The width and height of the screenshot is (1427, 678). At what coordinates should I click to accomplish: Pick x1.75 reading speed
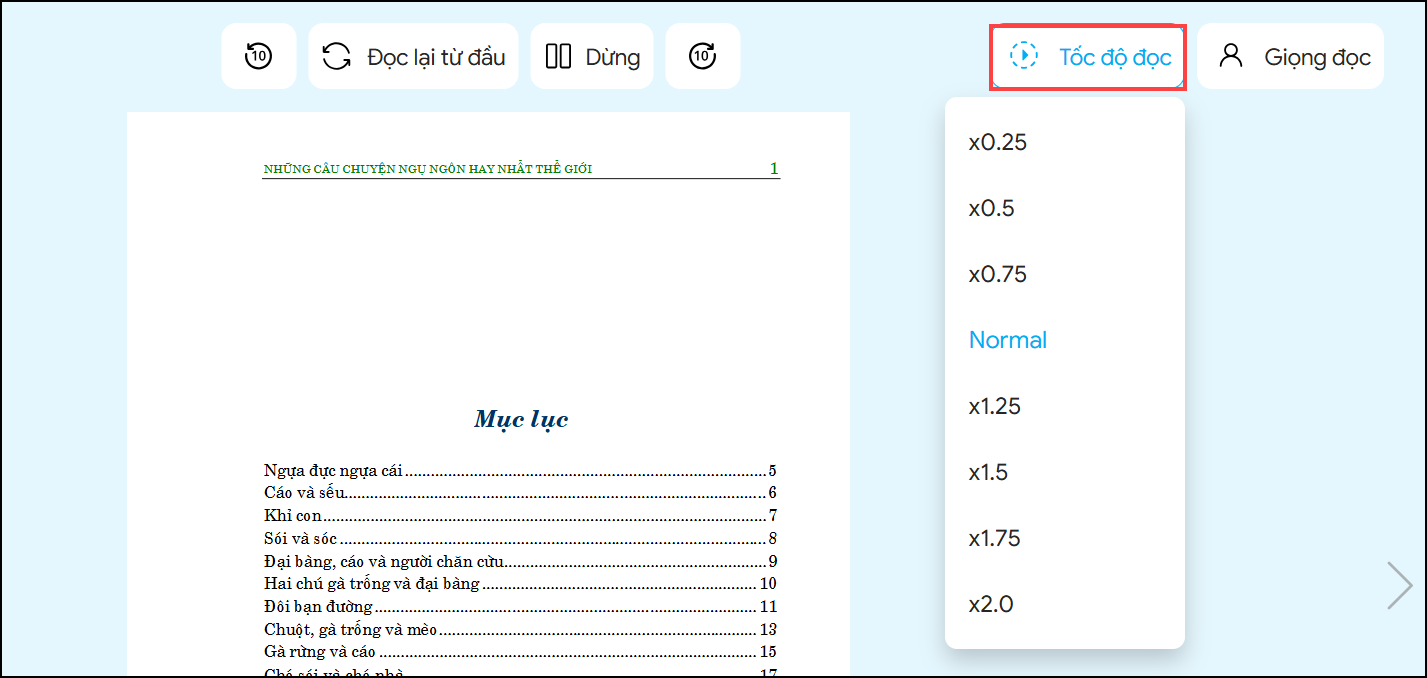point(995,538)
